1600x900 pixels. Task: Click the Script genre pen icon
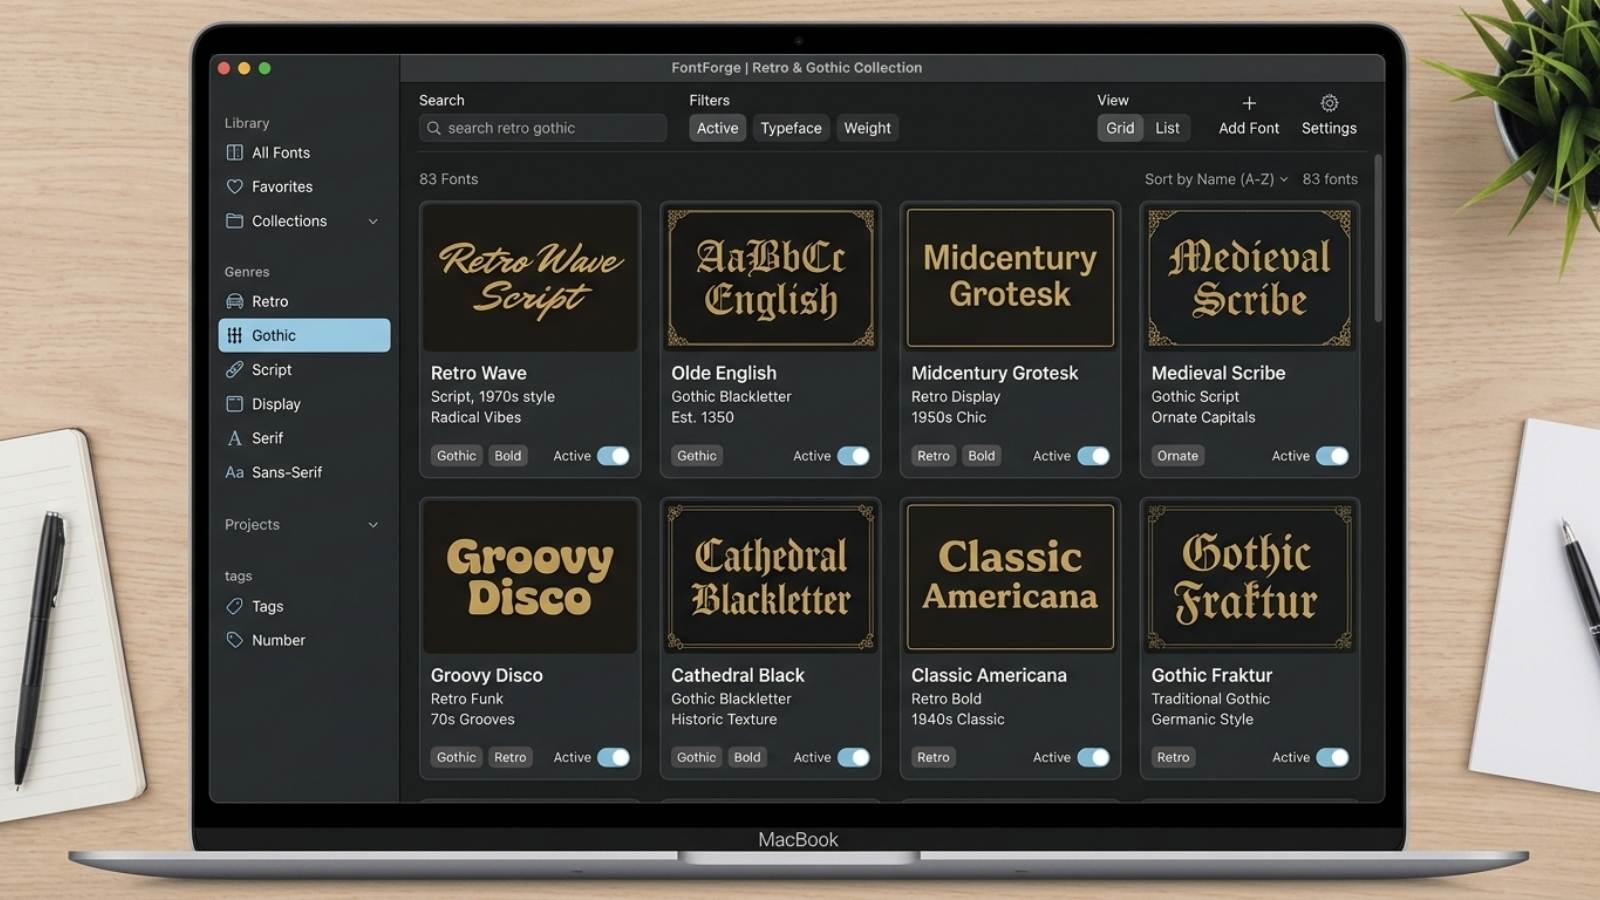[235, 370]
